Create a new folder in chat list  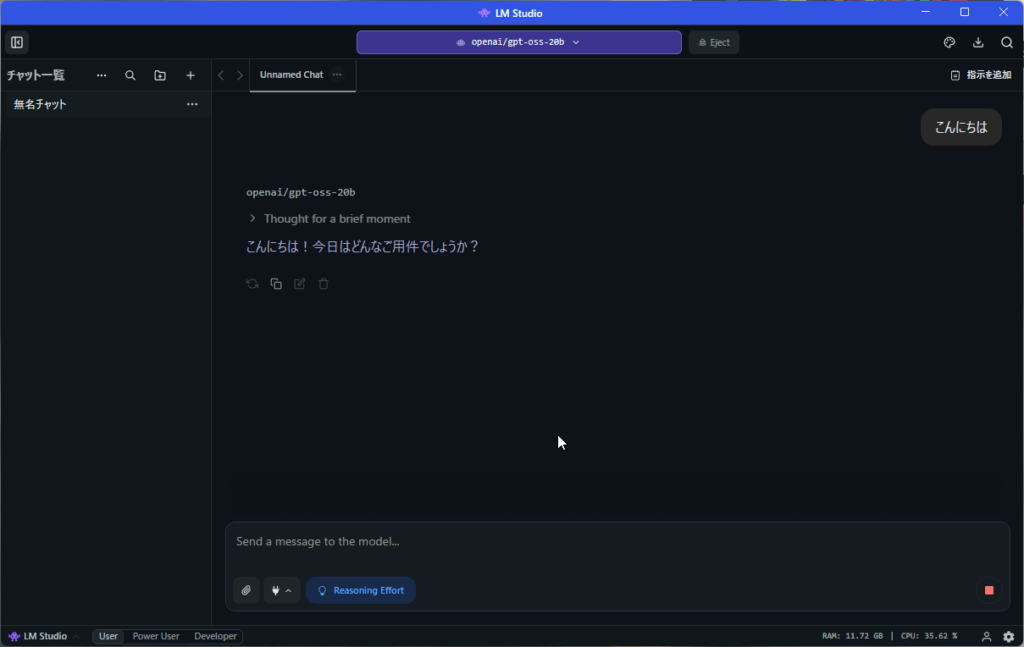coord(160,75)
